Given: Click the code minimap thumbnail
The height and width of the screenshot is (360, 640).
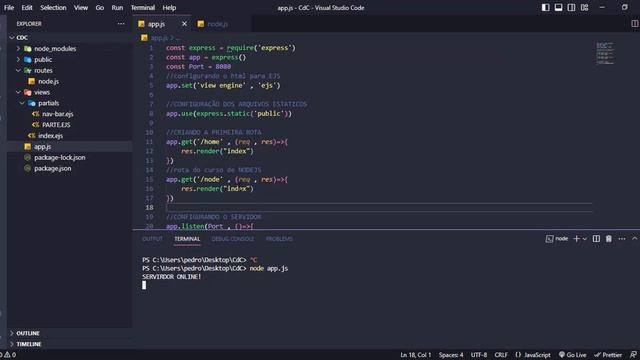Looking at the screenshot, I should [605, 53].
